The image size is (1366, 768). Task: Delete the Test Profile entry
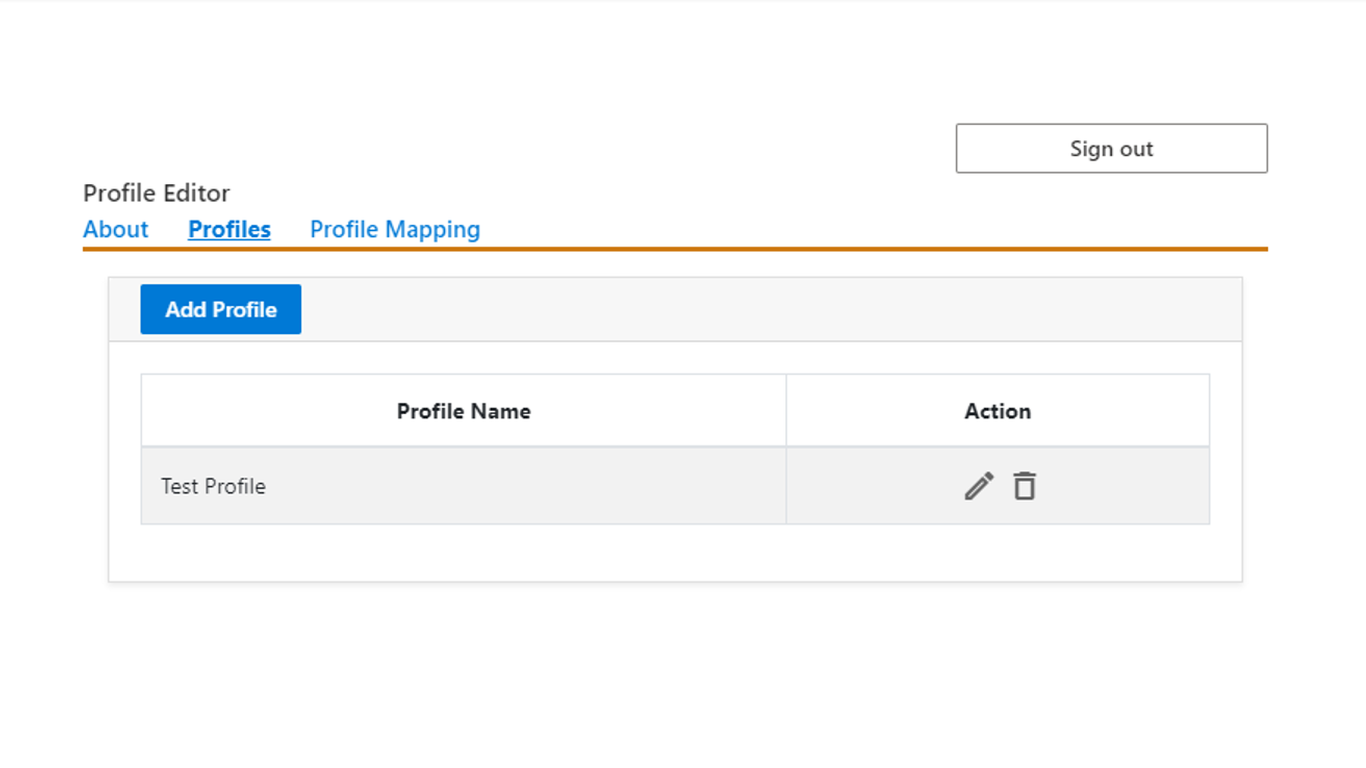click(x=1024, y=486)
